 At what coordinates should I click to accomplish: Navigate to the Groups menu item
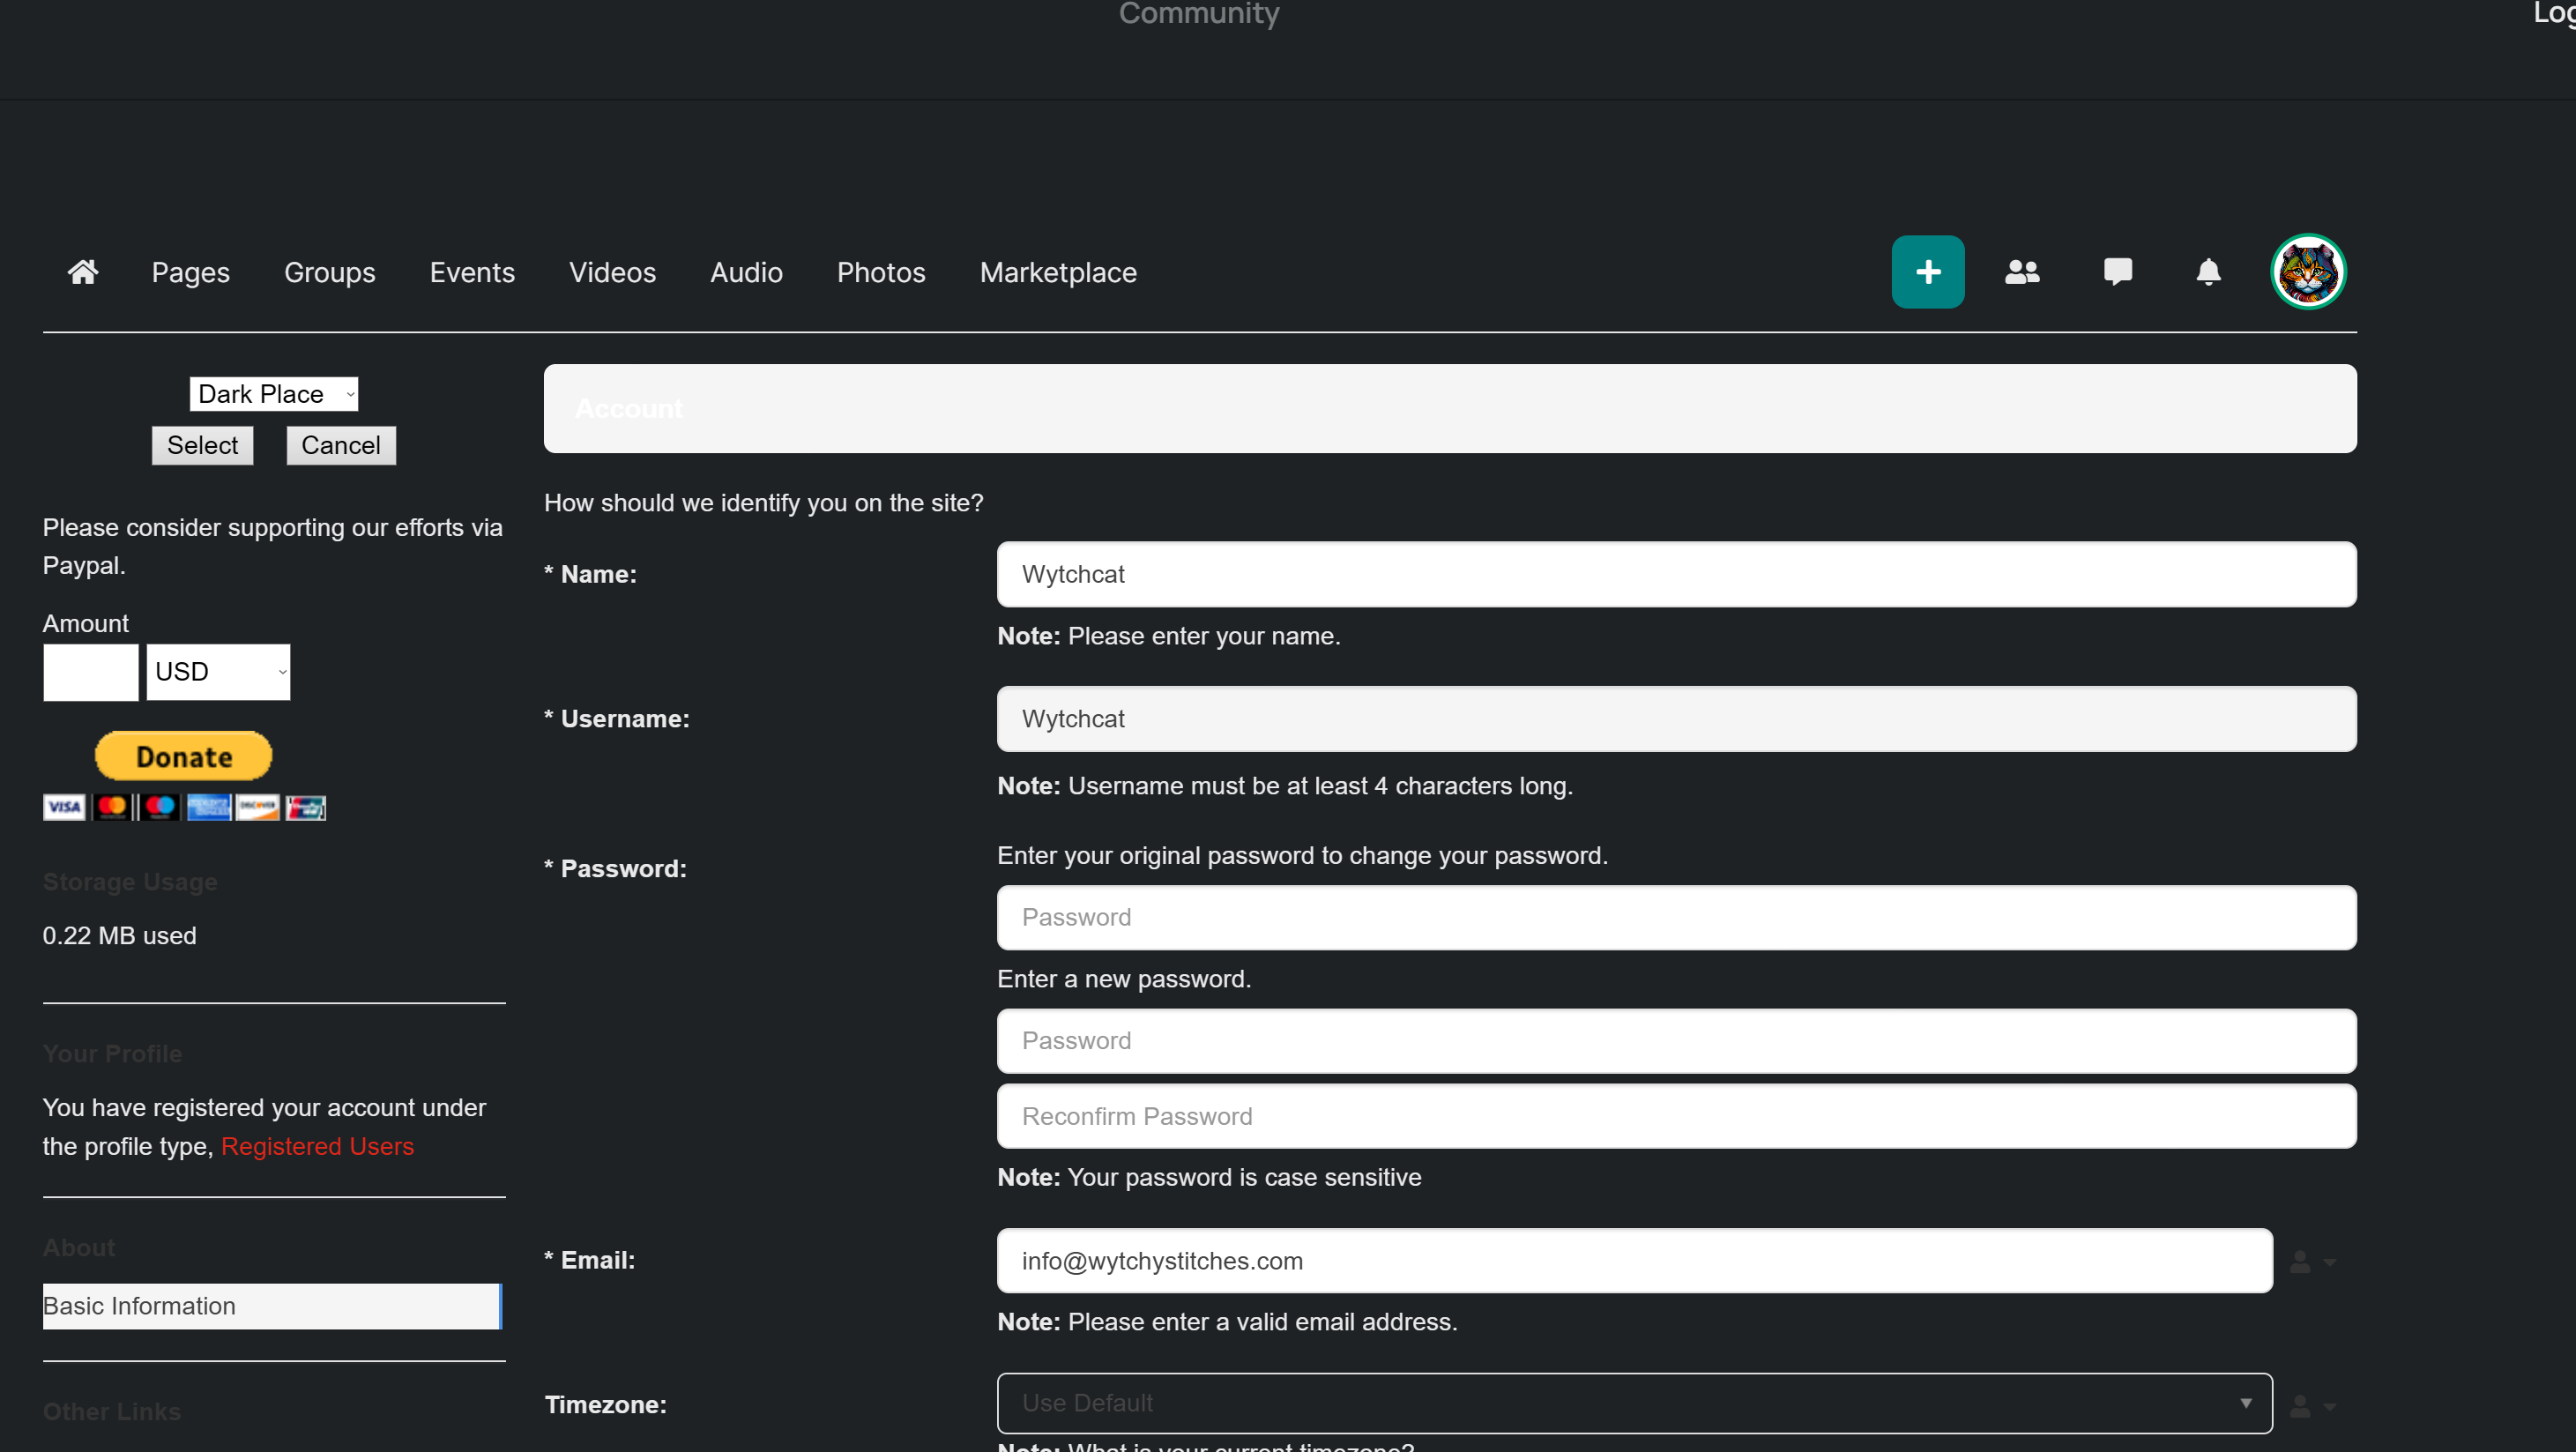[x=329, y=273]
